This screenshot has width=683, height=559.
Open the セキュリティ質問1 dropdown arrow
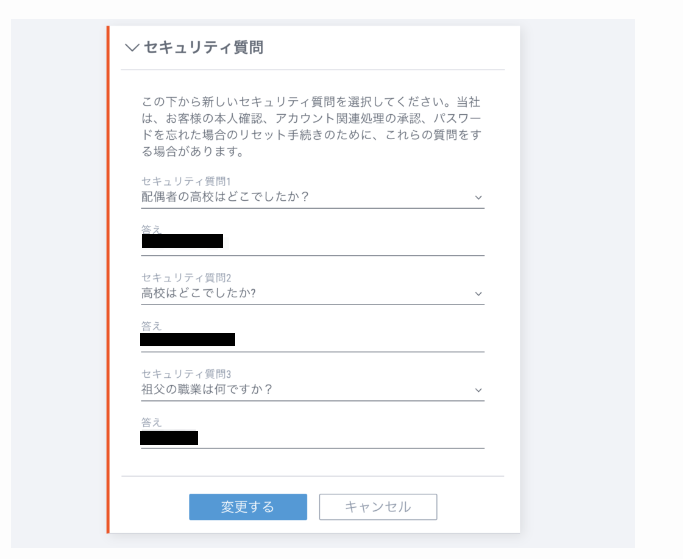478,197
